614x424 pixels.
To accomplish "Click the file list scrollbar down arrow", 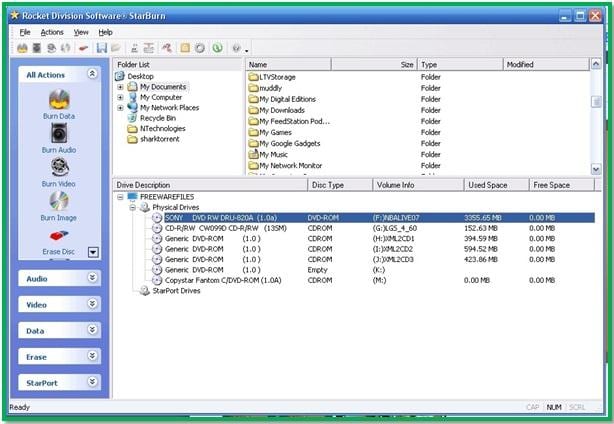I will 596,169.
